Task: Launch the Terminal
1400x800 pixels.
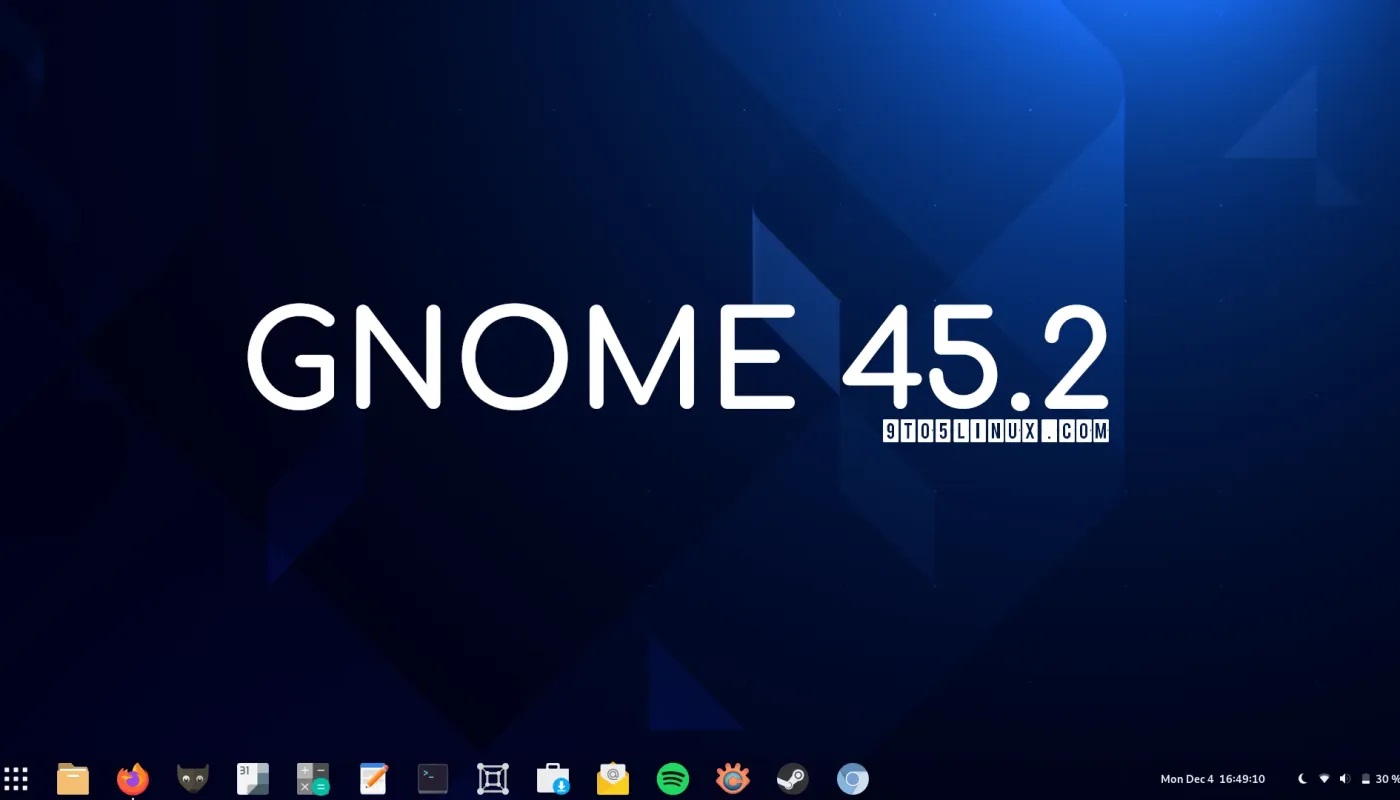Action: coord(433,779)
